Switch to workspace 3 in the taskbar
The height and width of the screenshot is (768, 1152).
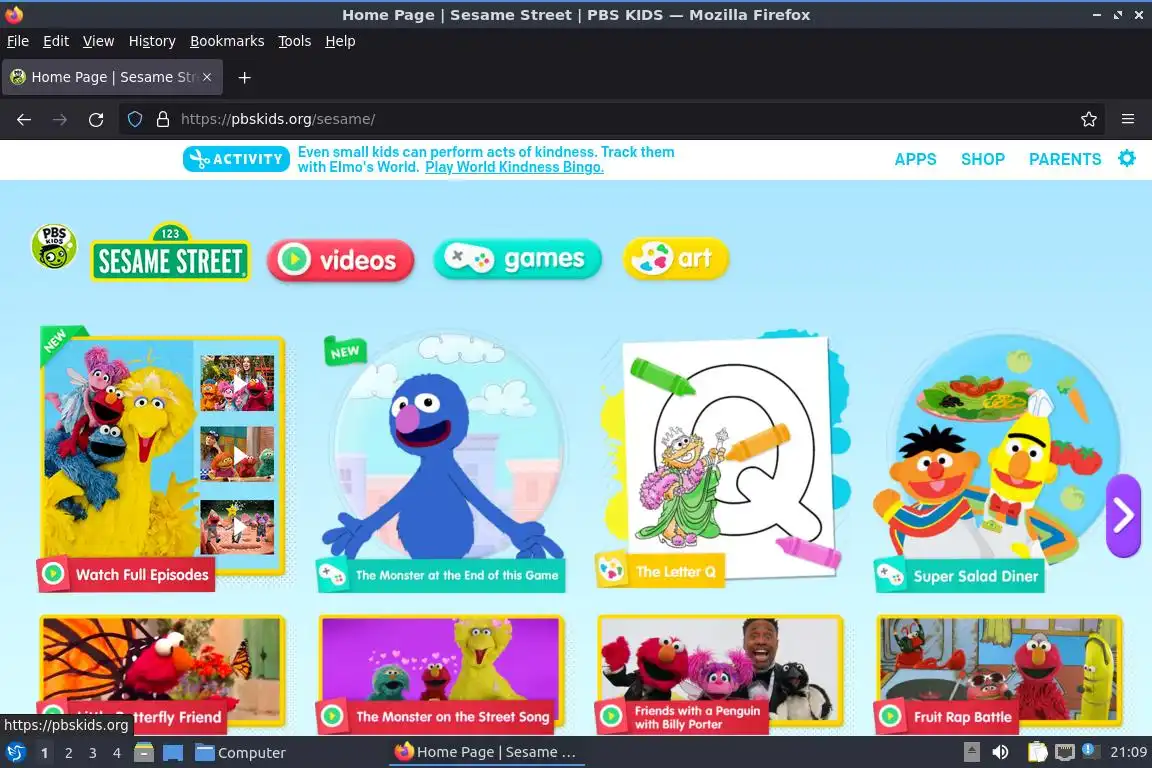click(93, 753)
